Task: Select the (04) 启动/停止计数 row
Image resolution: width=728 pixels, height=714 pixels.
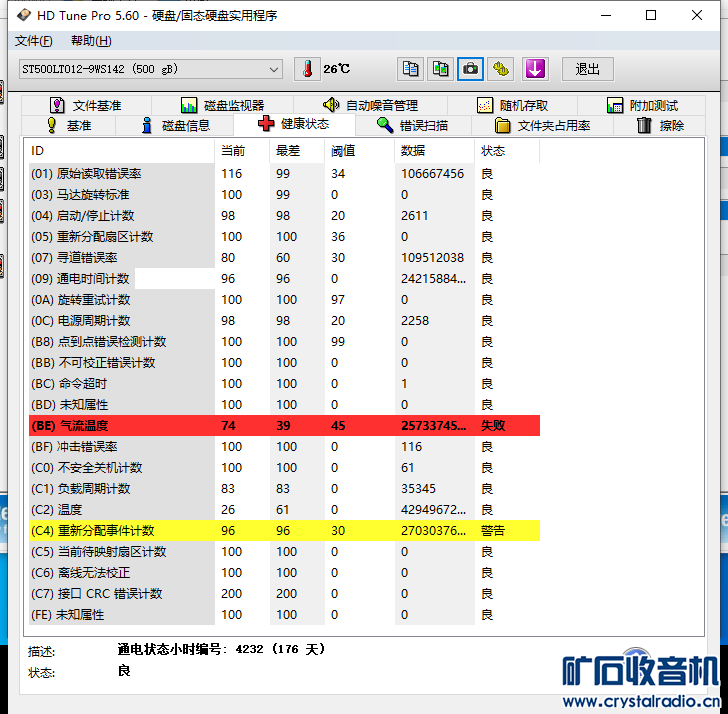Action: (284, 215)
